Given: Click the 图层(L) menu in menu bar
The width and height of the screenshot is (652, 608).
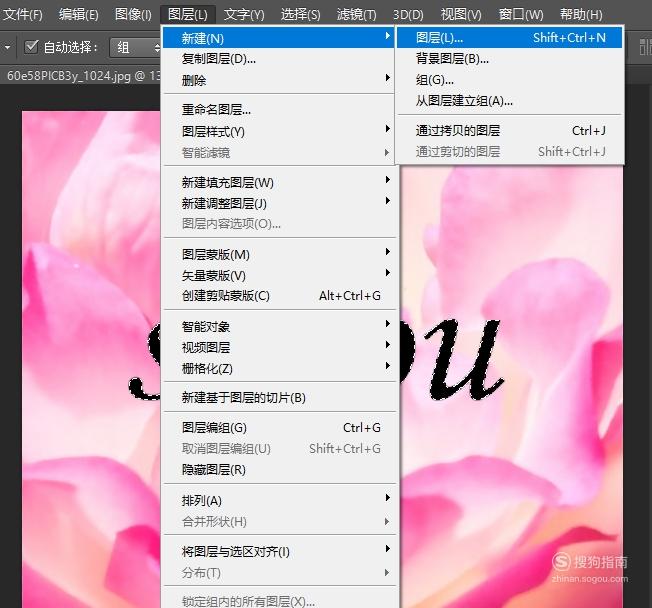Looking at the screenshot, I should click(188, 15).
